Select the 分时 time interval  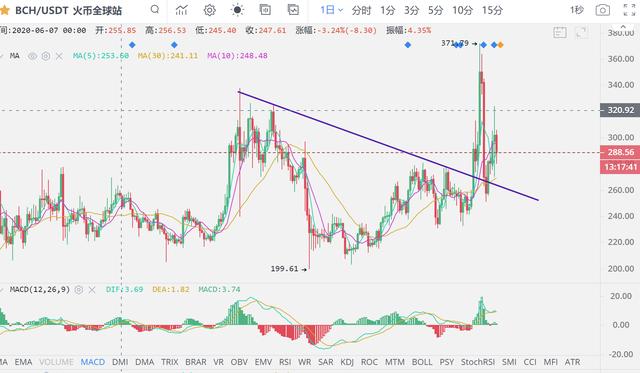[361, 10]
